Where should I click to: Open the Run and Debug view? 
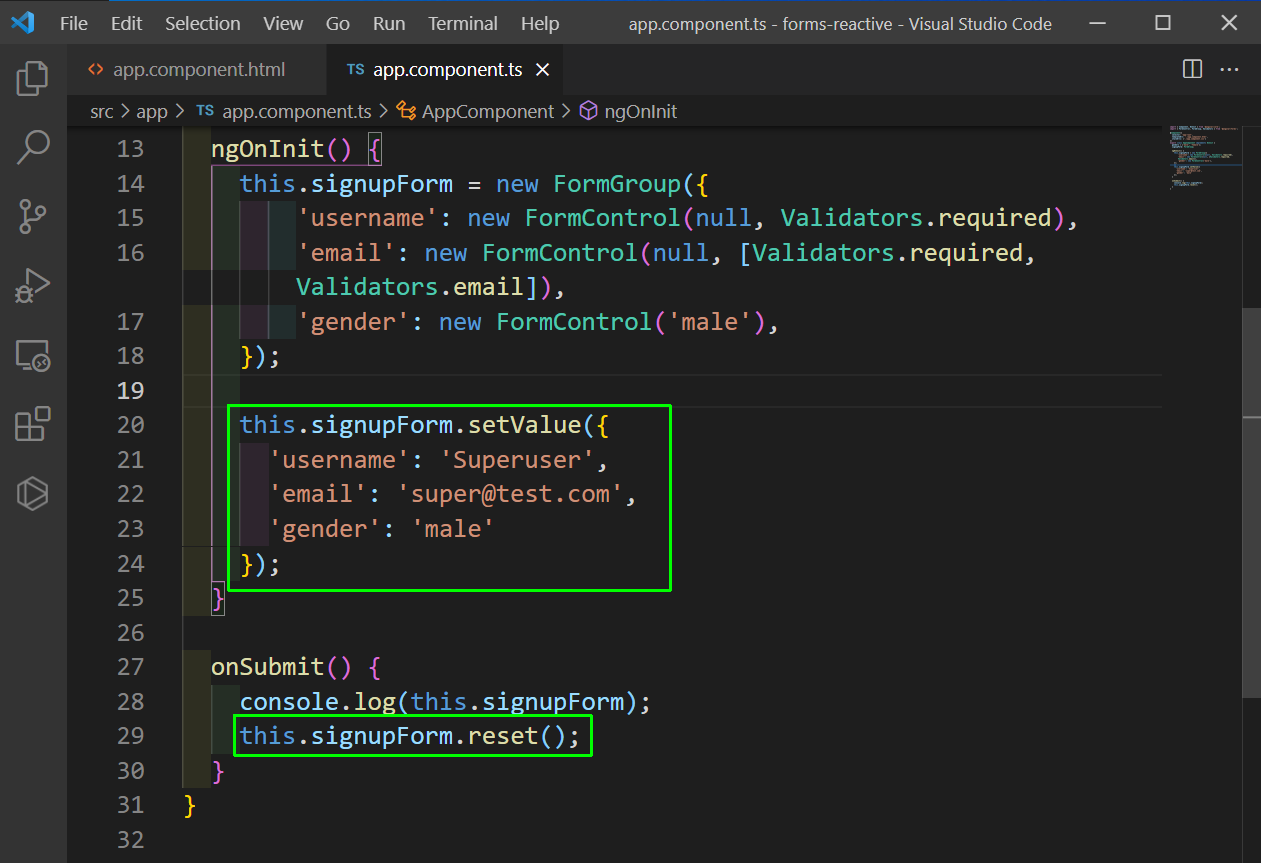click(33, 285)
